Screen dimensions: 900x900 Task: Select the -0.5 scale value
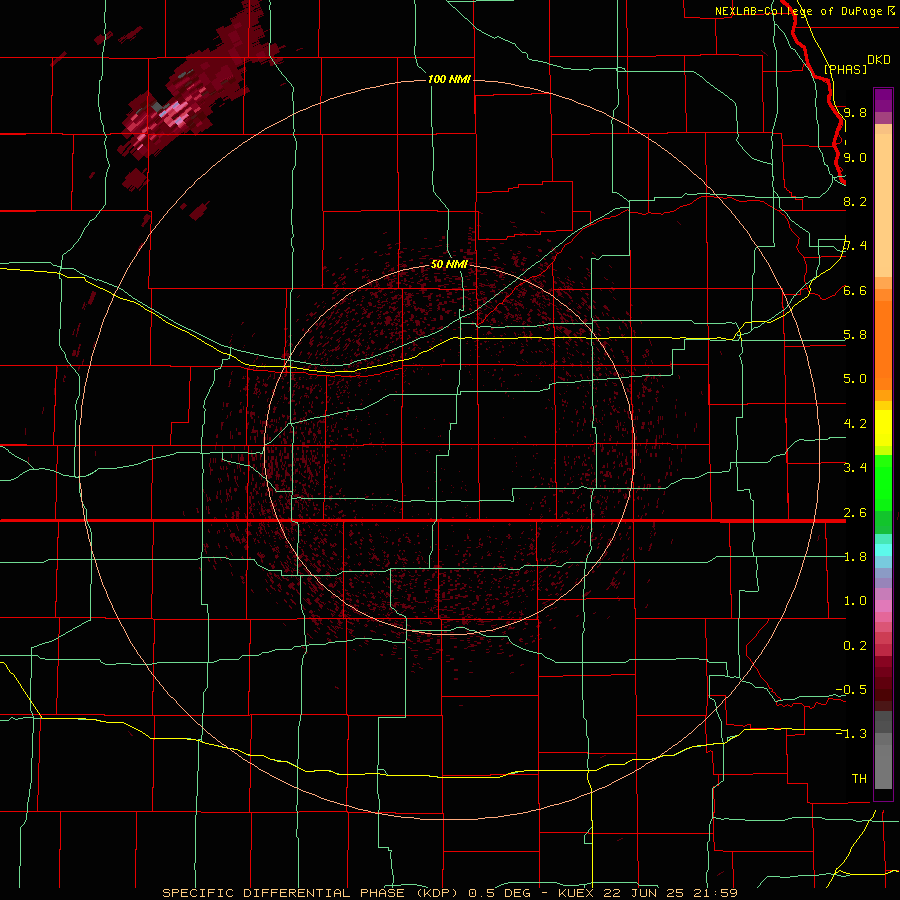click(x=851, y=690)
